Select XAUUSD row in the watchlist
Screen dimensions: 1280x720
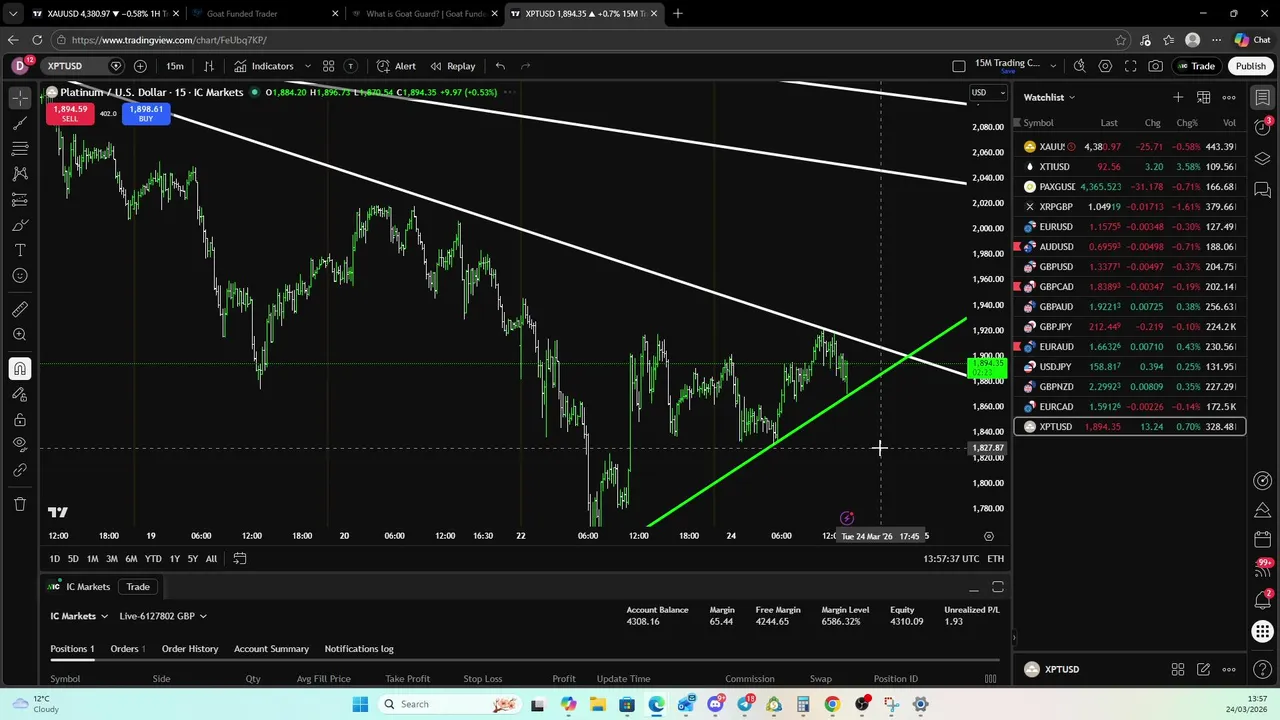(x=1130, y=147)
